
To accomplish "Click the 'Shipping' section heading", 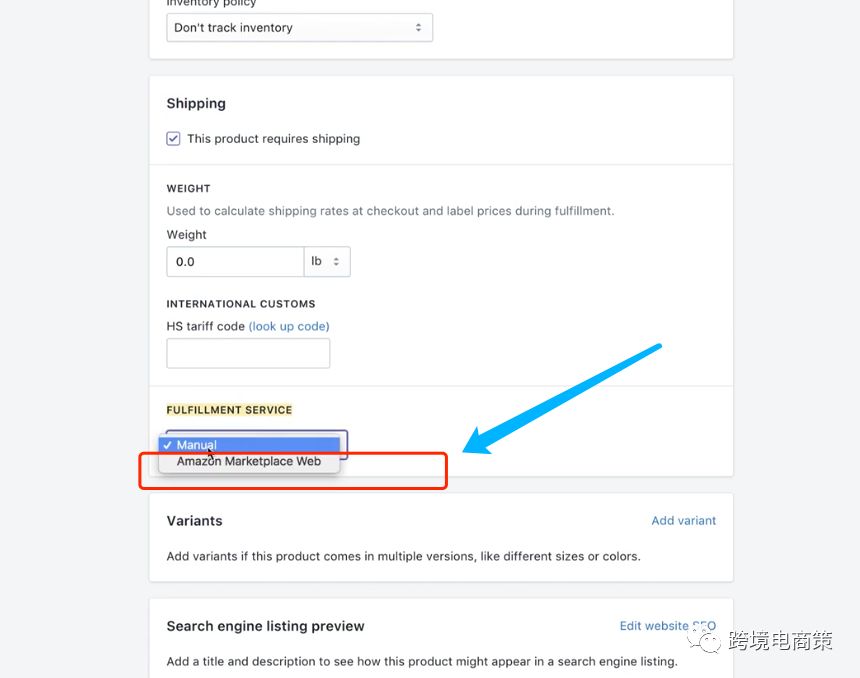I will tap(196, 103).
